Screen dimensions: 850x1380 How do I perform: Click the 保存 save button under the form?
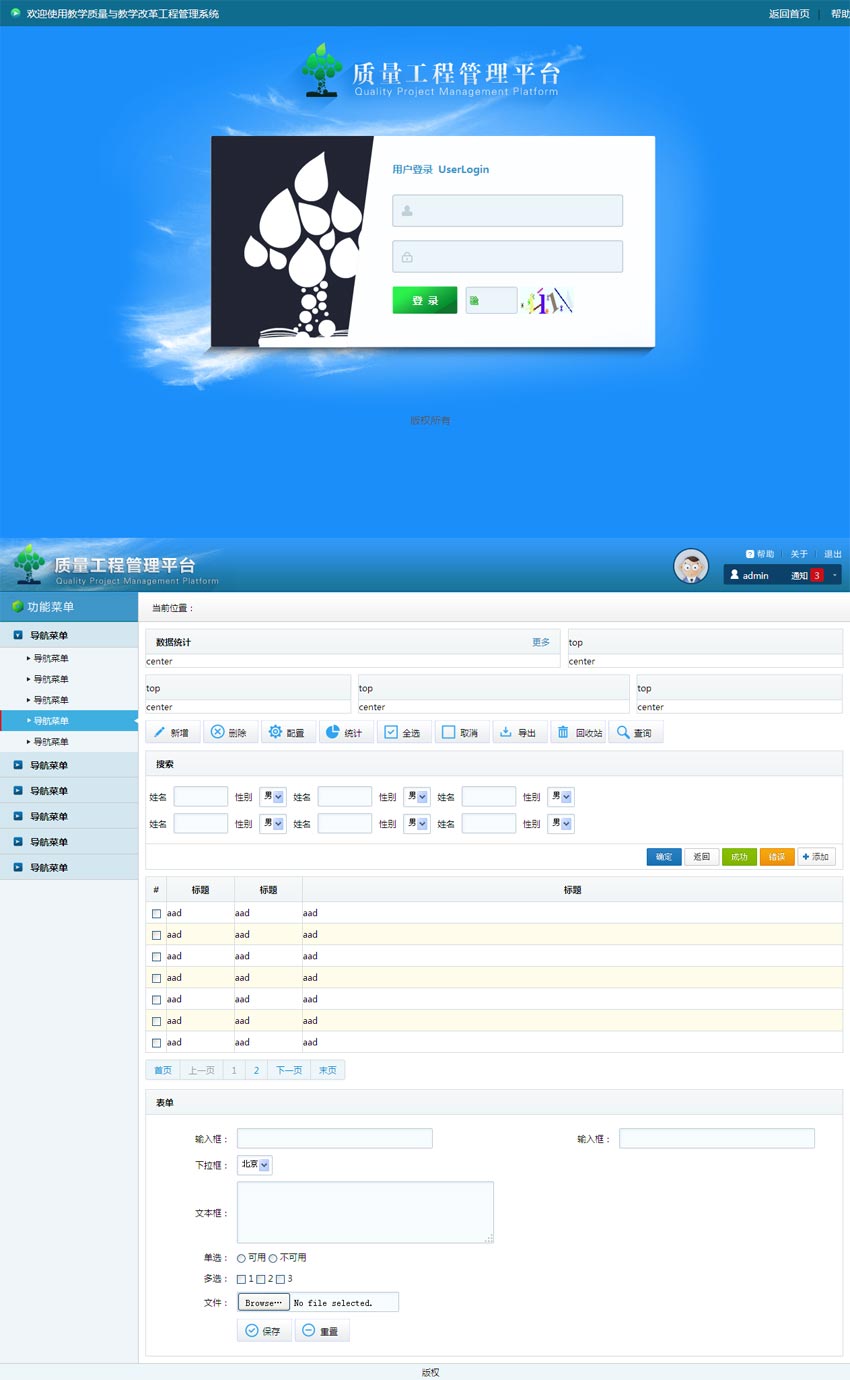[263, 1330]
